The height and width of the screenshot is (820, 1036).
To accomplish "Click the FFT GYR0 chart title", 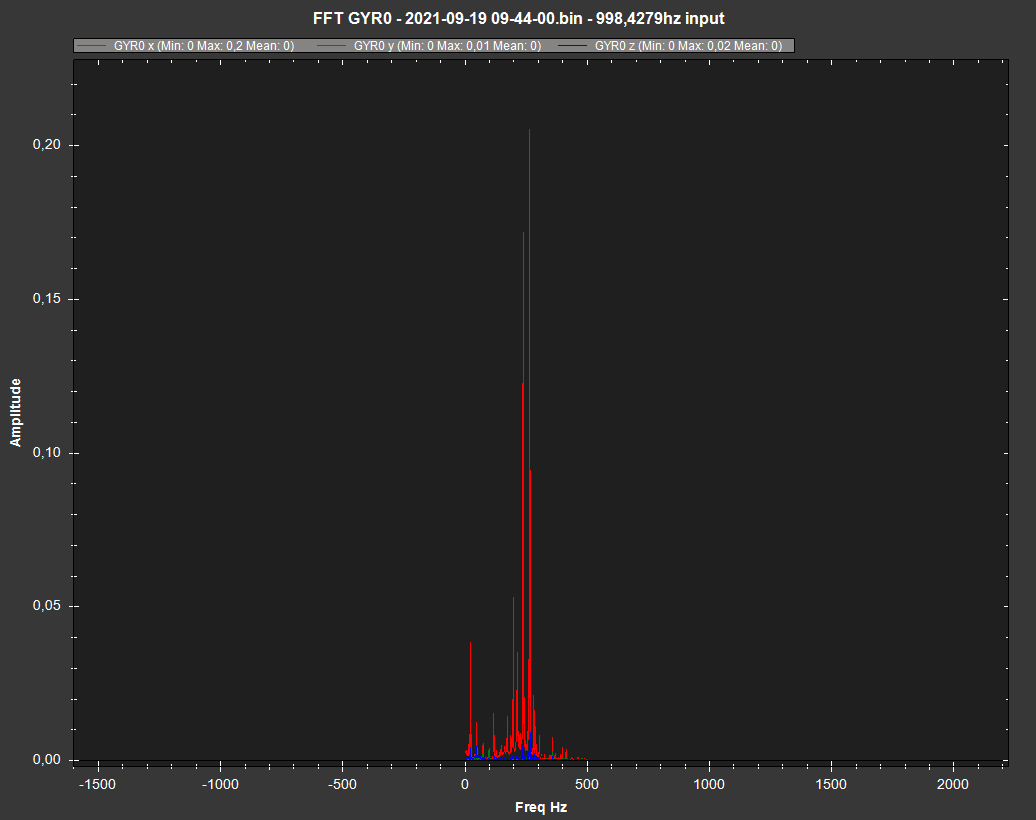I will 519,19.
